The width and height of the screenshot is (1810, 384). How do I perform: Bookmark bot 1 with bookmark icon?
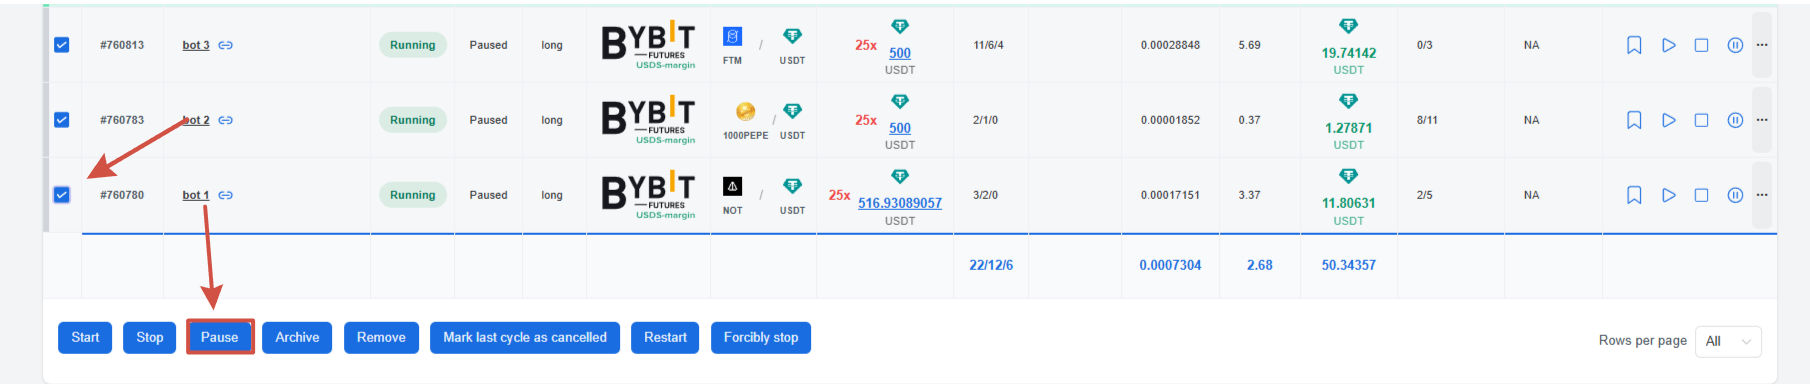click(x=1634, y=195)
